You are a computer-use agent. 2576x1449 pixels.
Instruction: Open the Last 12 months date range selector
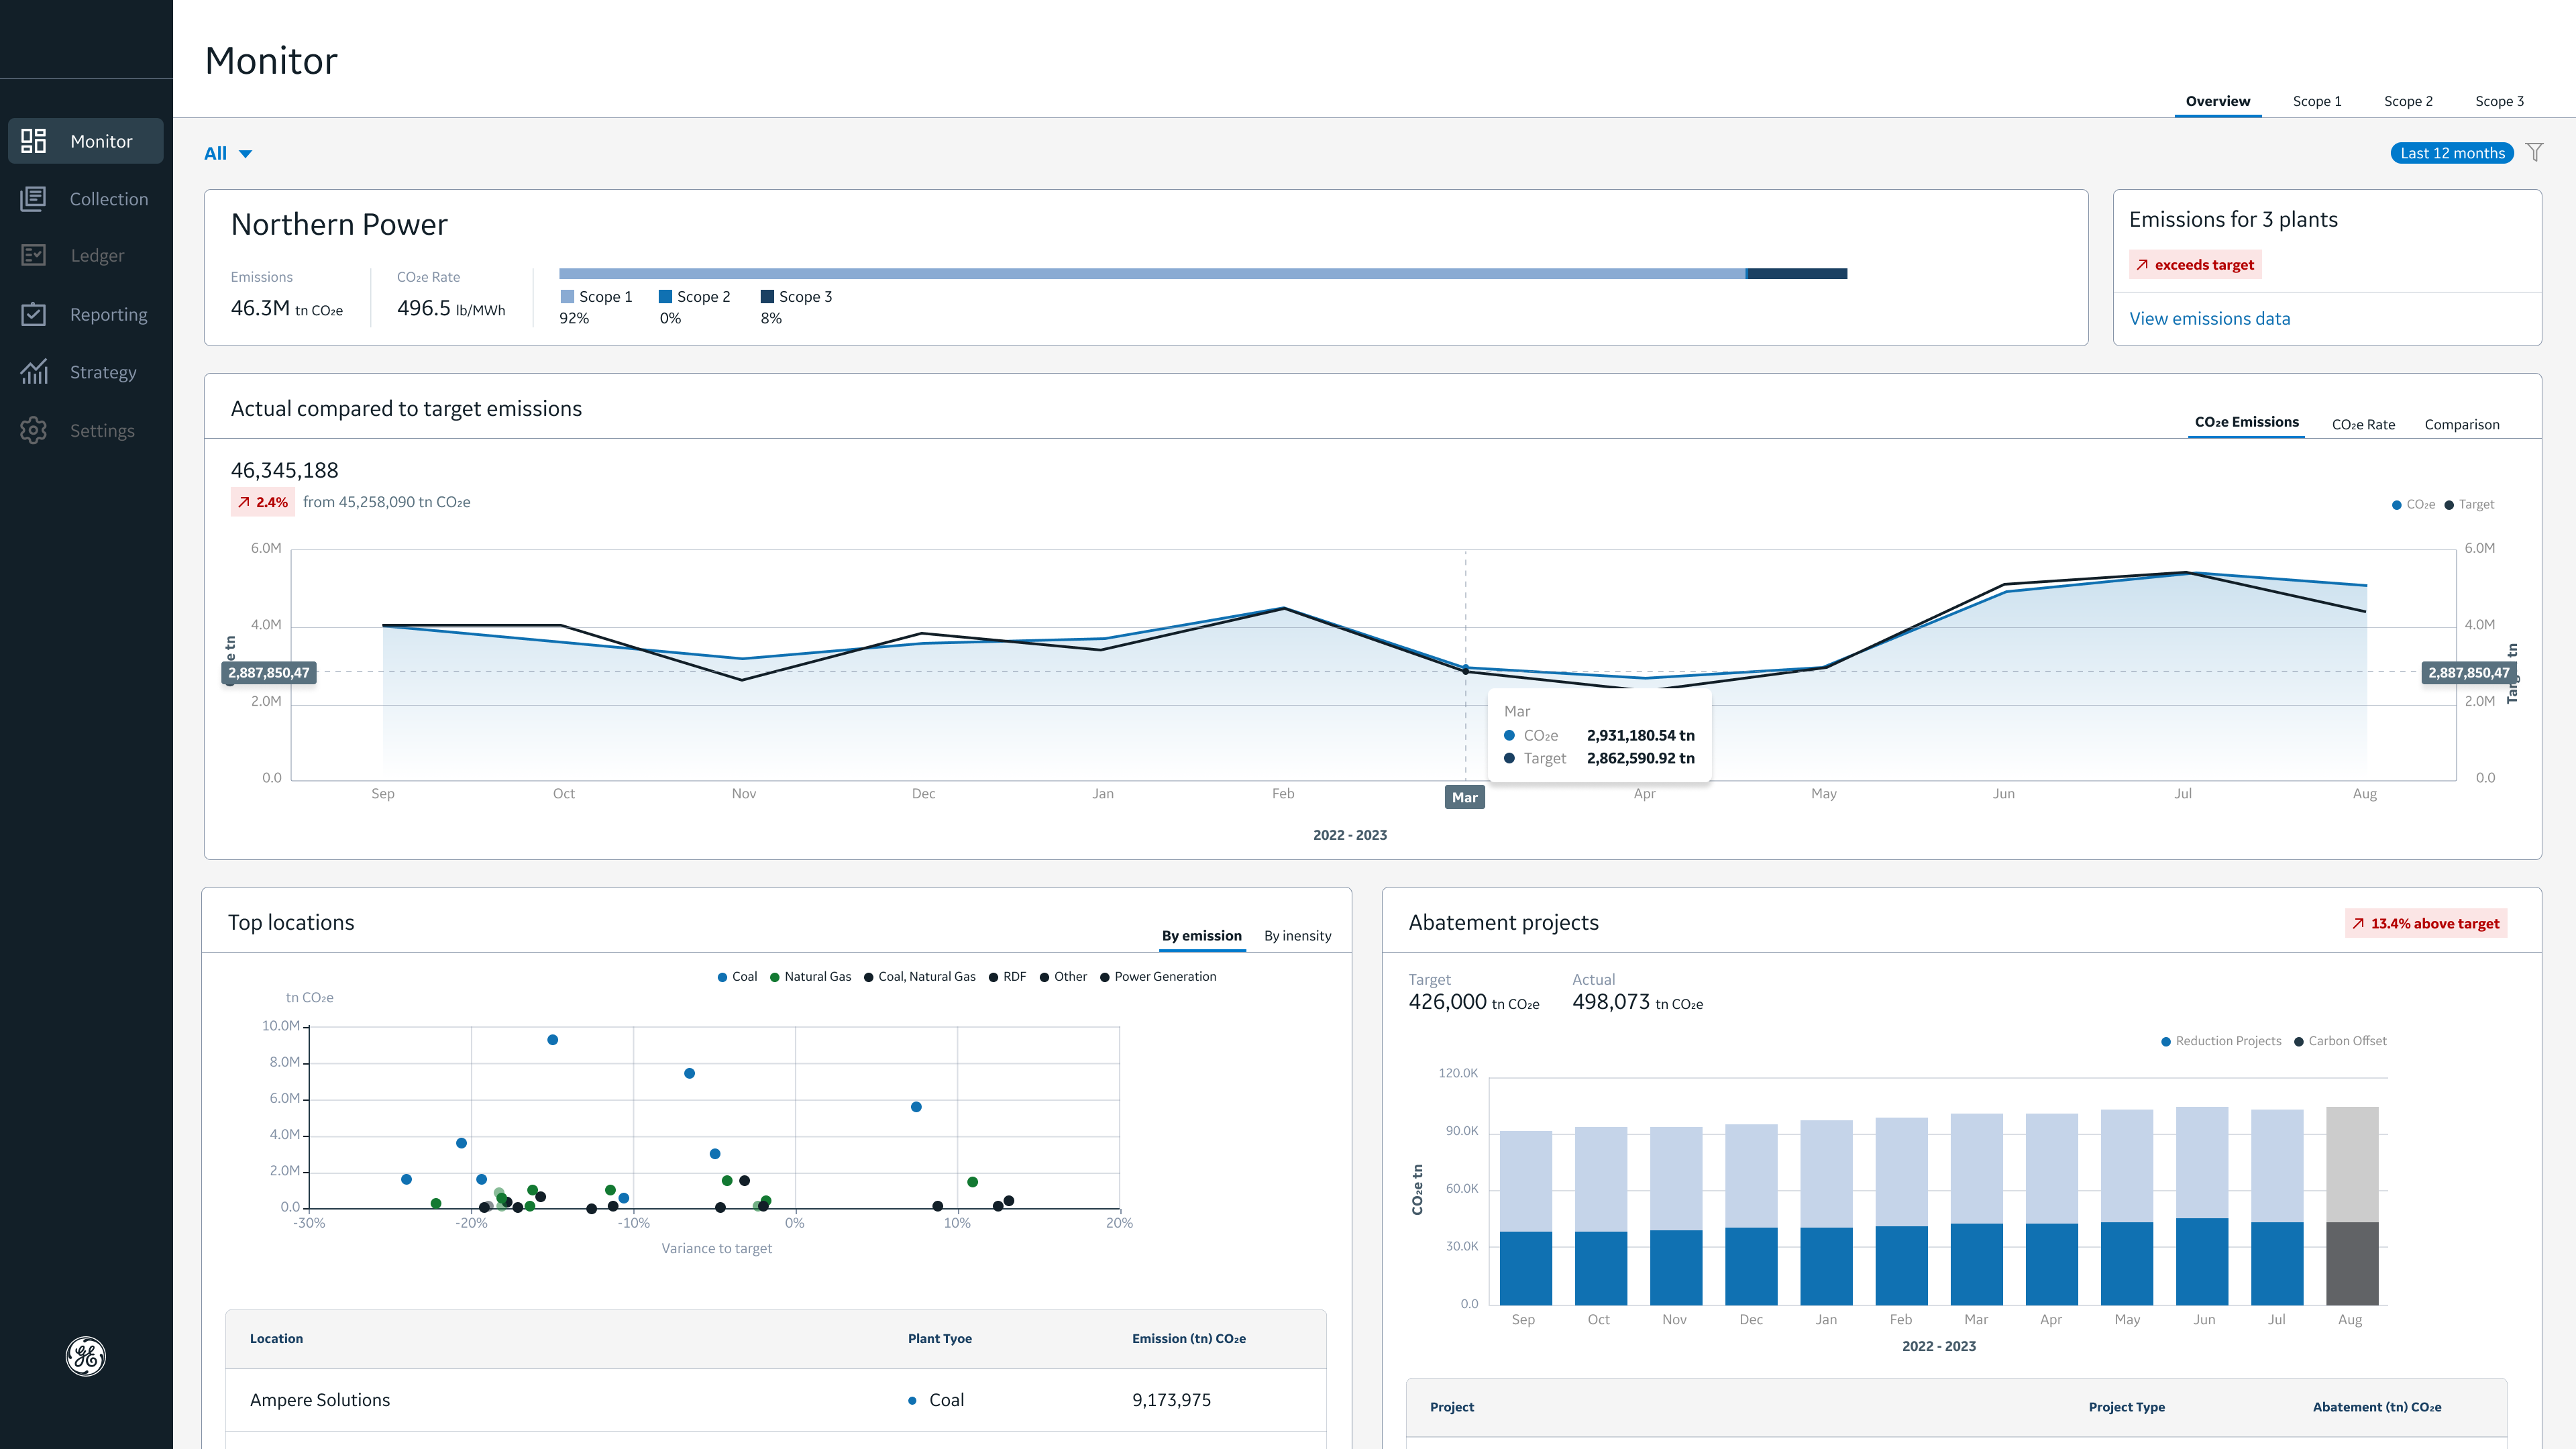[x=2451, y=153]
